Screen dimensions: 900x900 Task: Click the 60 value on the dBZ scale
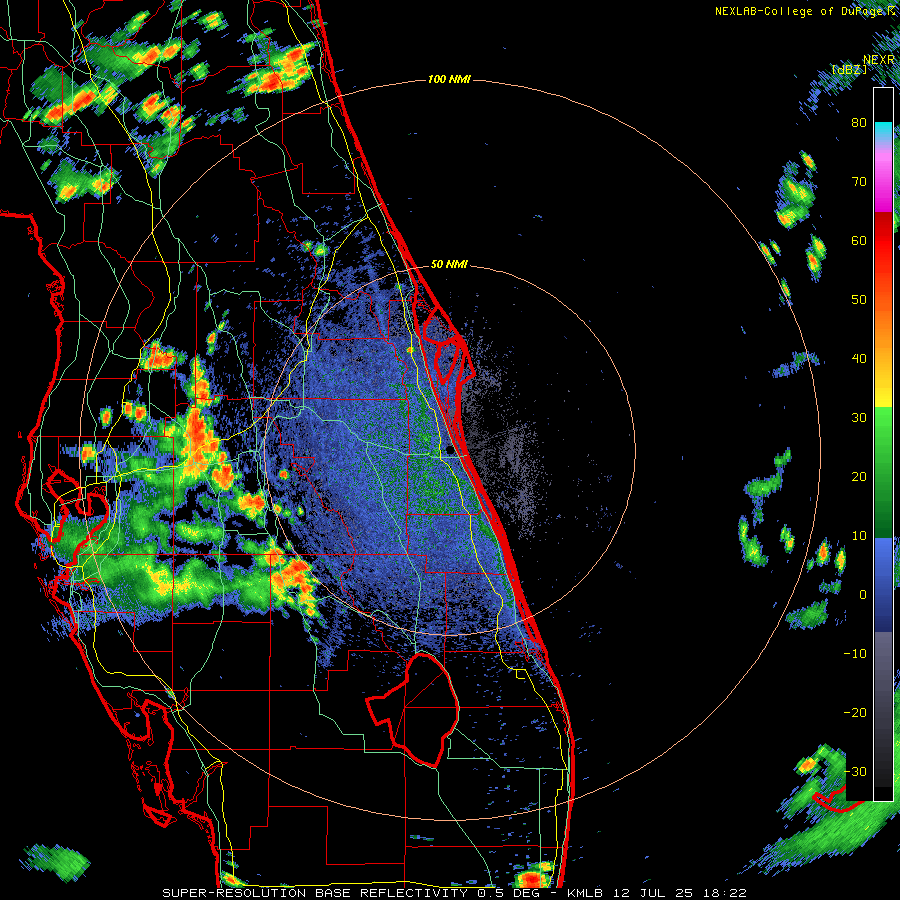pyautogui.click(x=859, y=240)
